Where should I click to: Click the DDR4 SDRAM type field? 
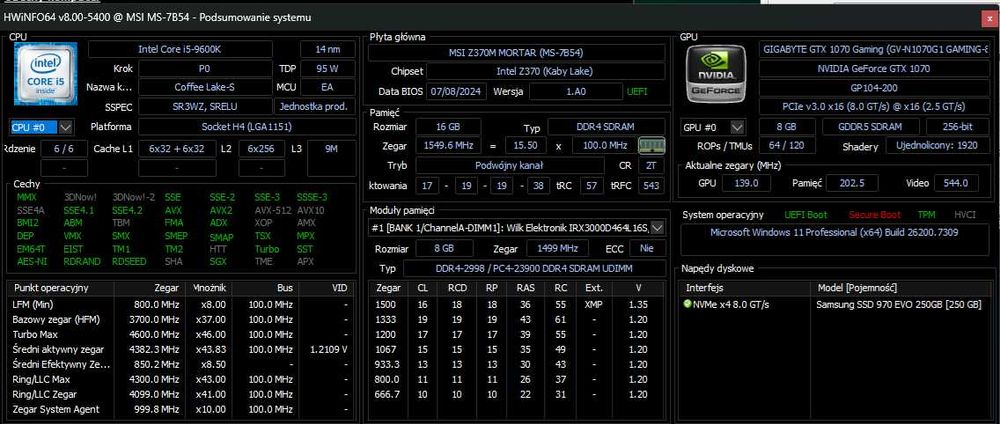[x=606, y=127]
